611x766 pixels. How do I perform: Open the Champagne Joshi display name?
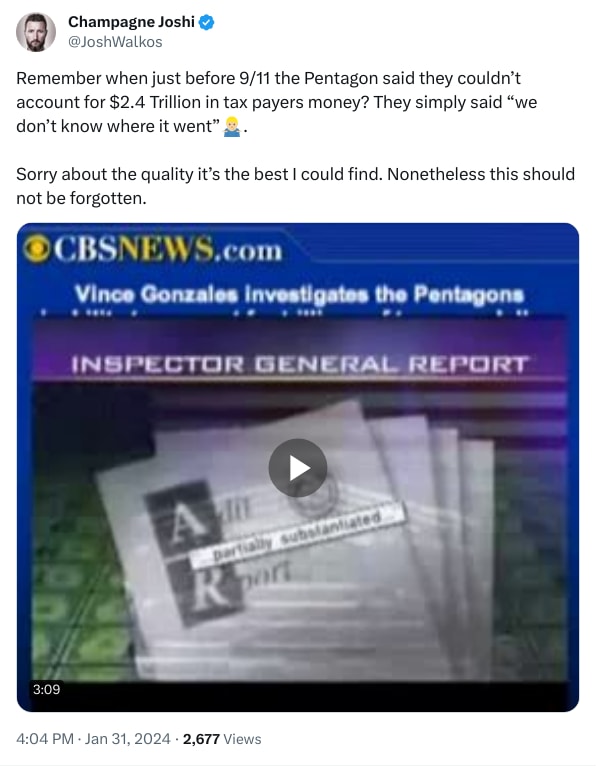click(x=131, y=22)
